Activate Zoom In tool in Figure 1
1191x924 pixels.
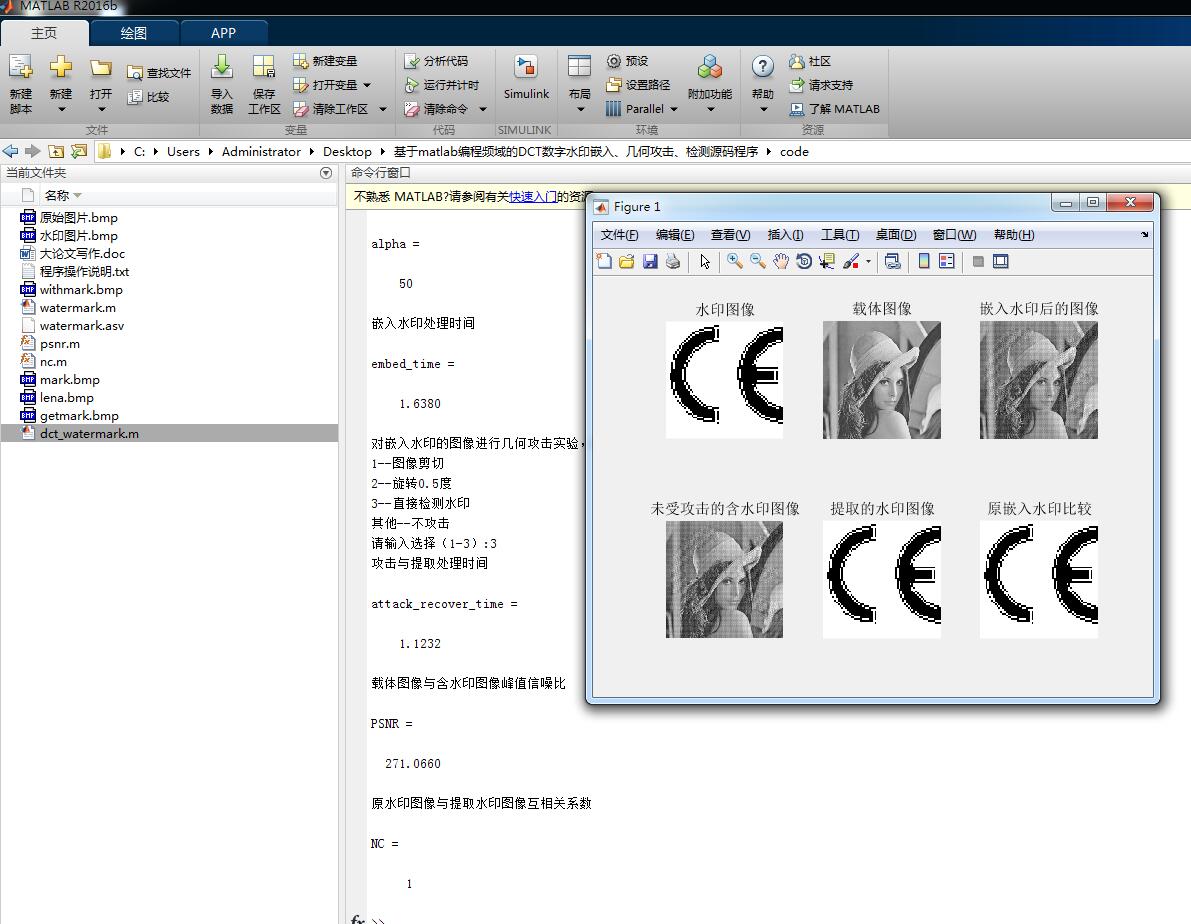click(735, 261)
